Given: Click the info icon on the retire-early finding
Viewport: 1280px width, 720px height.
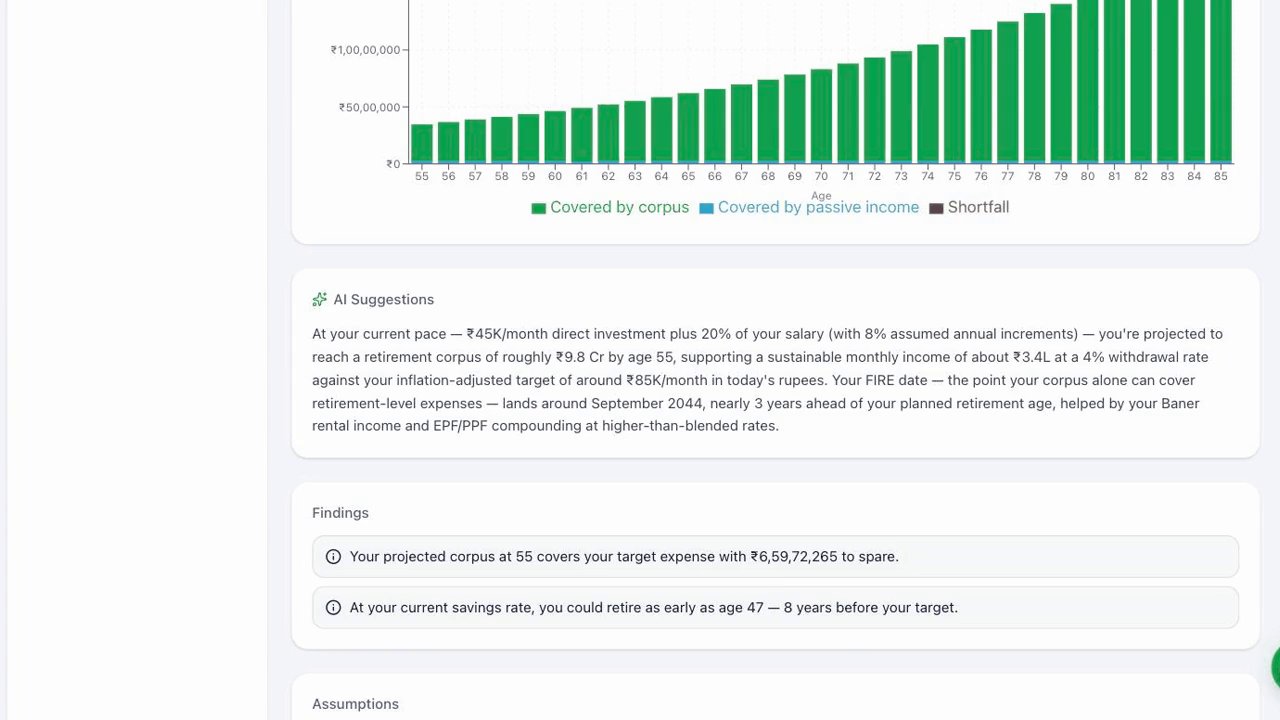Looking at the screenshot, I should click(334, 608).
